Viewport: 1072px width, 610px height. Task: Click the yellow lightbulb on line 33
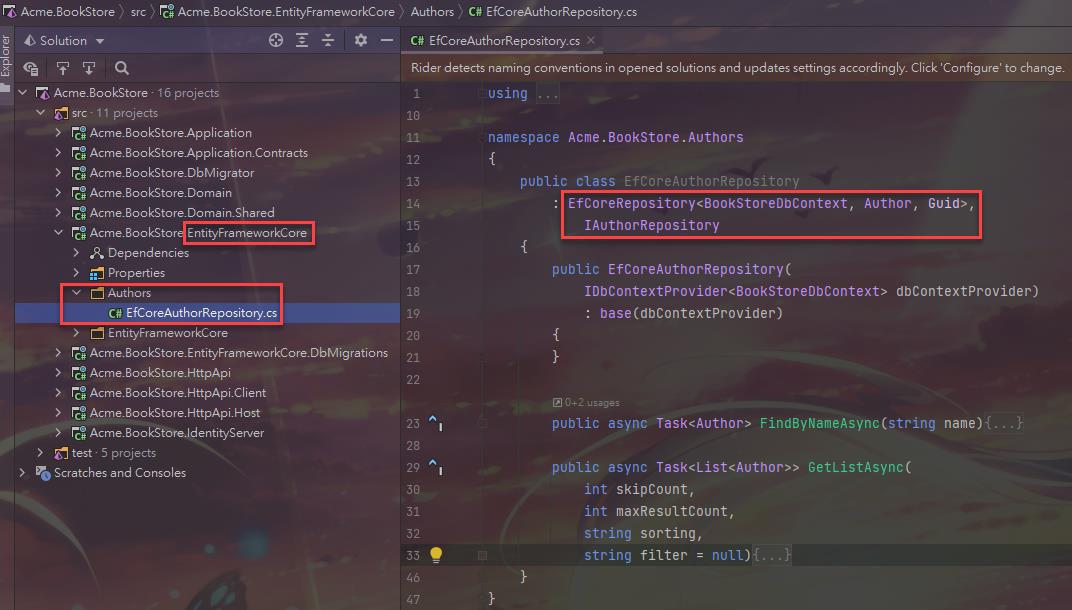[x=436, y=555]
